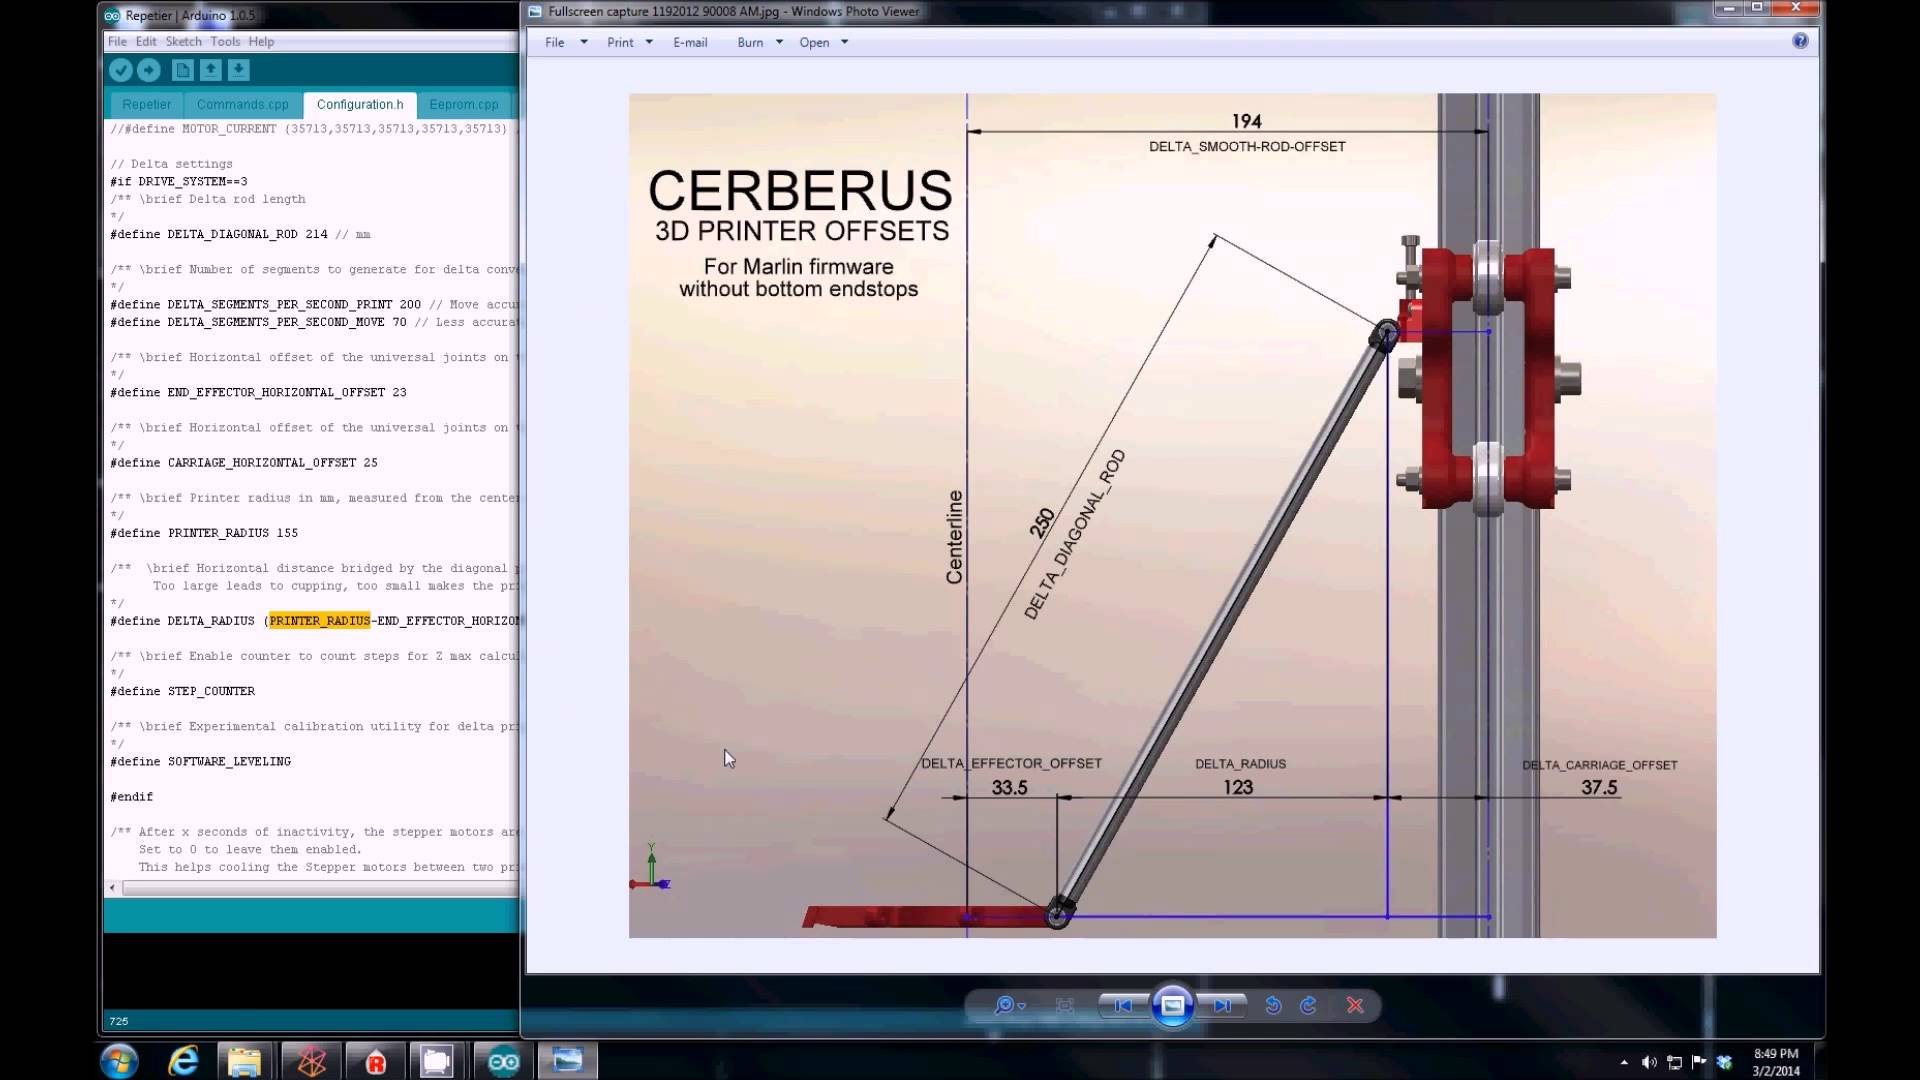The height and width of the screenshot is (1080, 1920).
Task: Delete the photo with red X icon
Action: click(1355, 1005)
